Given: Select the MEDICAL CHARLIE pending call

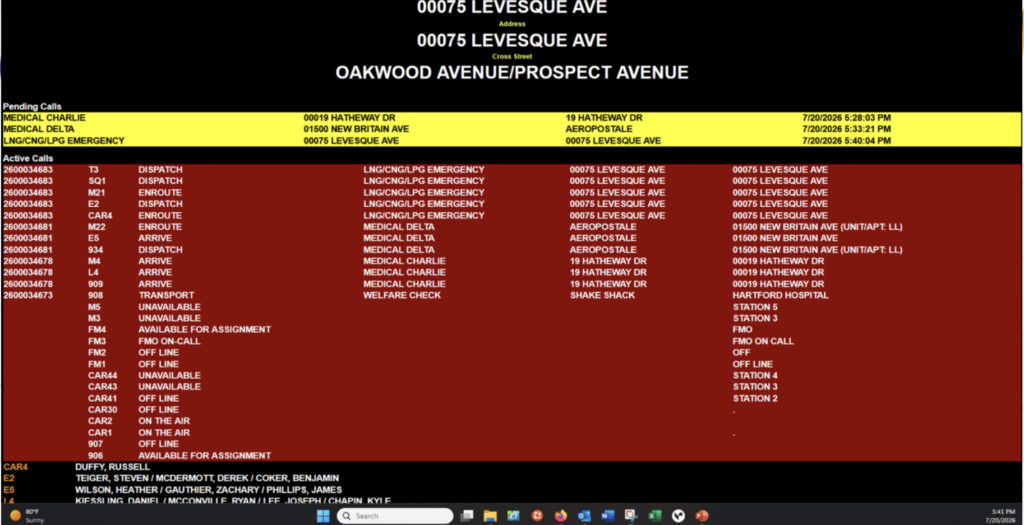Looking at the screenshot, I should coord(44,118).
